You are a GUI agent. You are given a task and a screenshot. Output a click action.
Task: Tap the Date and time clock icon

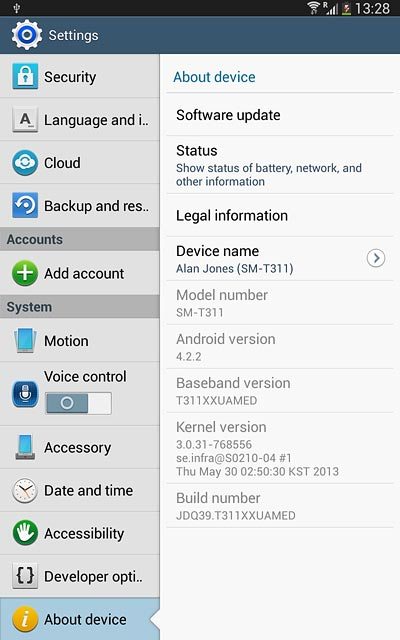pos(25,490)
